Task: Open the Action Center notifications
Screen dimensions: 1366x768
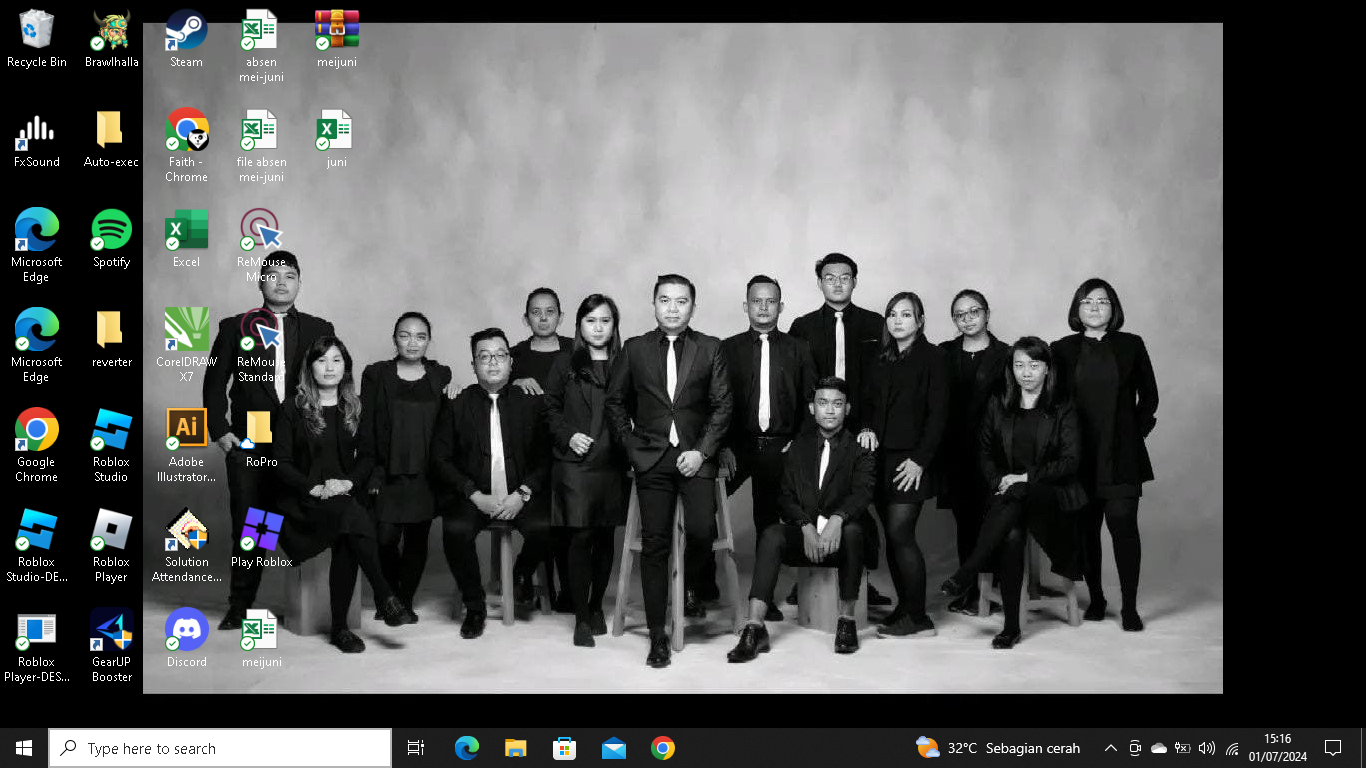Action: 1333,748
